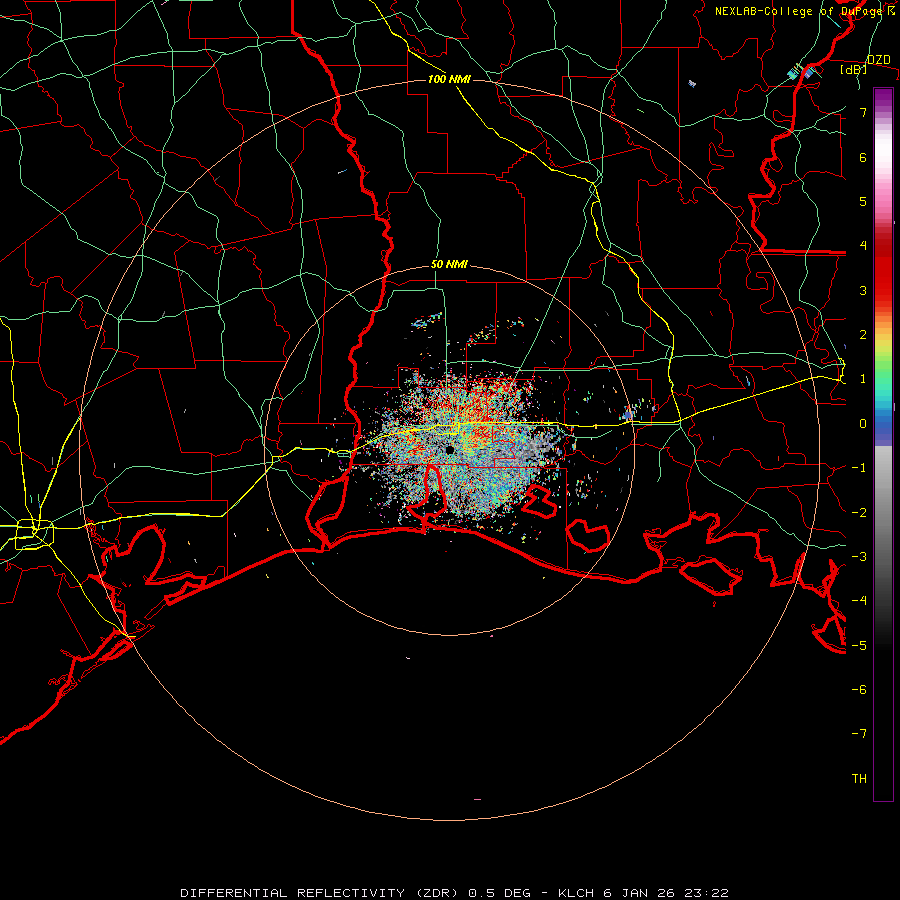Click the "0" value on the color scale
Image resolution: width=900 pixels, height=900 pixels.
(x=863, y=424)
